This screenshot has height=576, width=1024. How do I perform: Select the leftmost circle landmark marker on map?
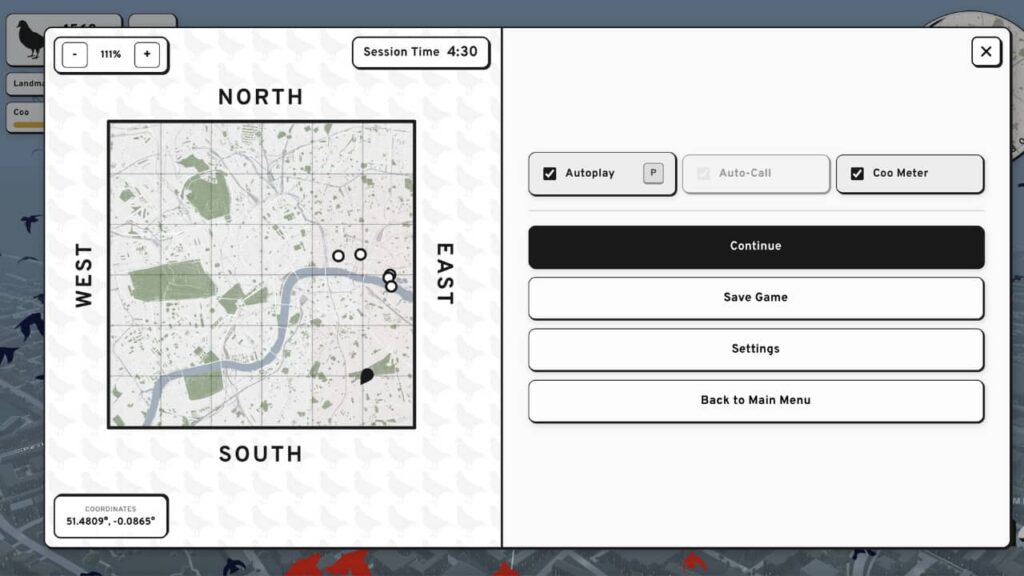point(338,256)
